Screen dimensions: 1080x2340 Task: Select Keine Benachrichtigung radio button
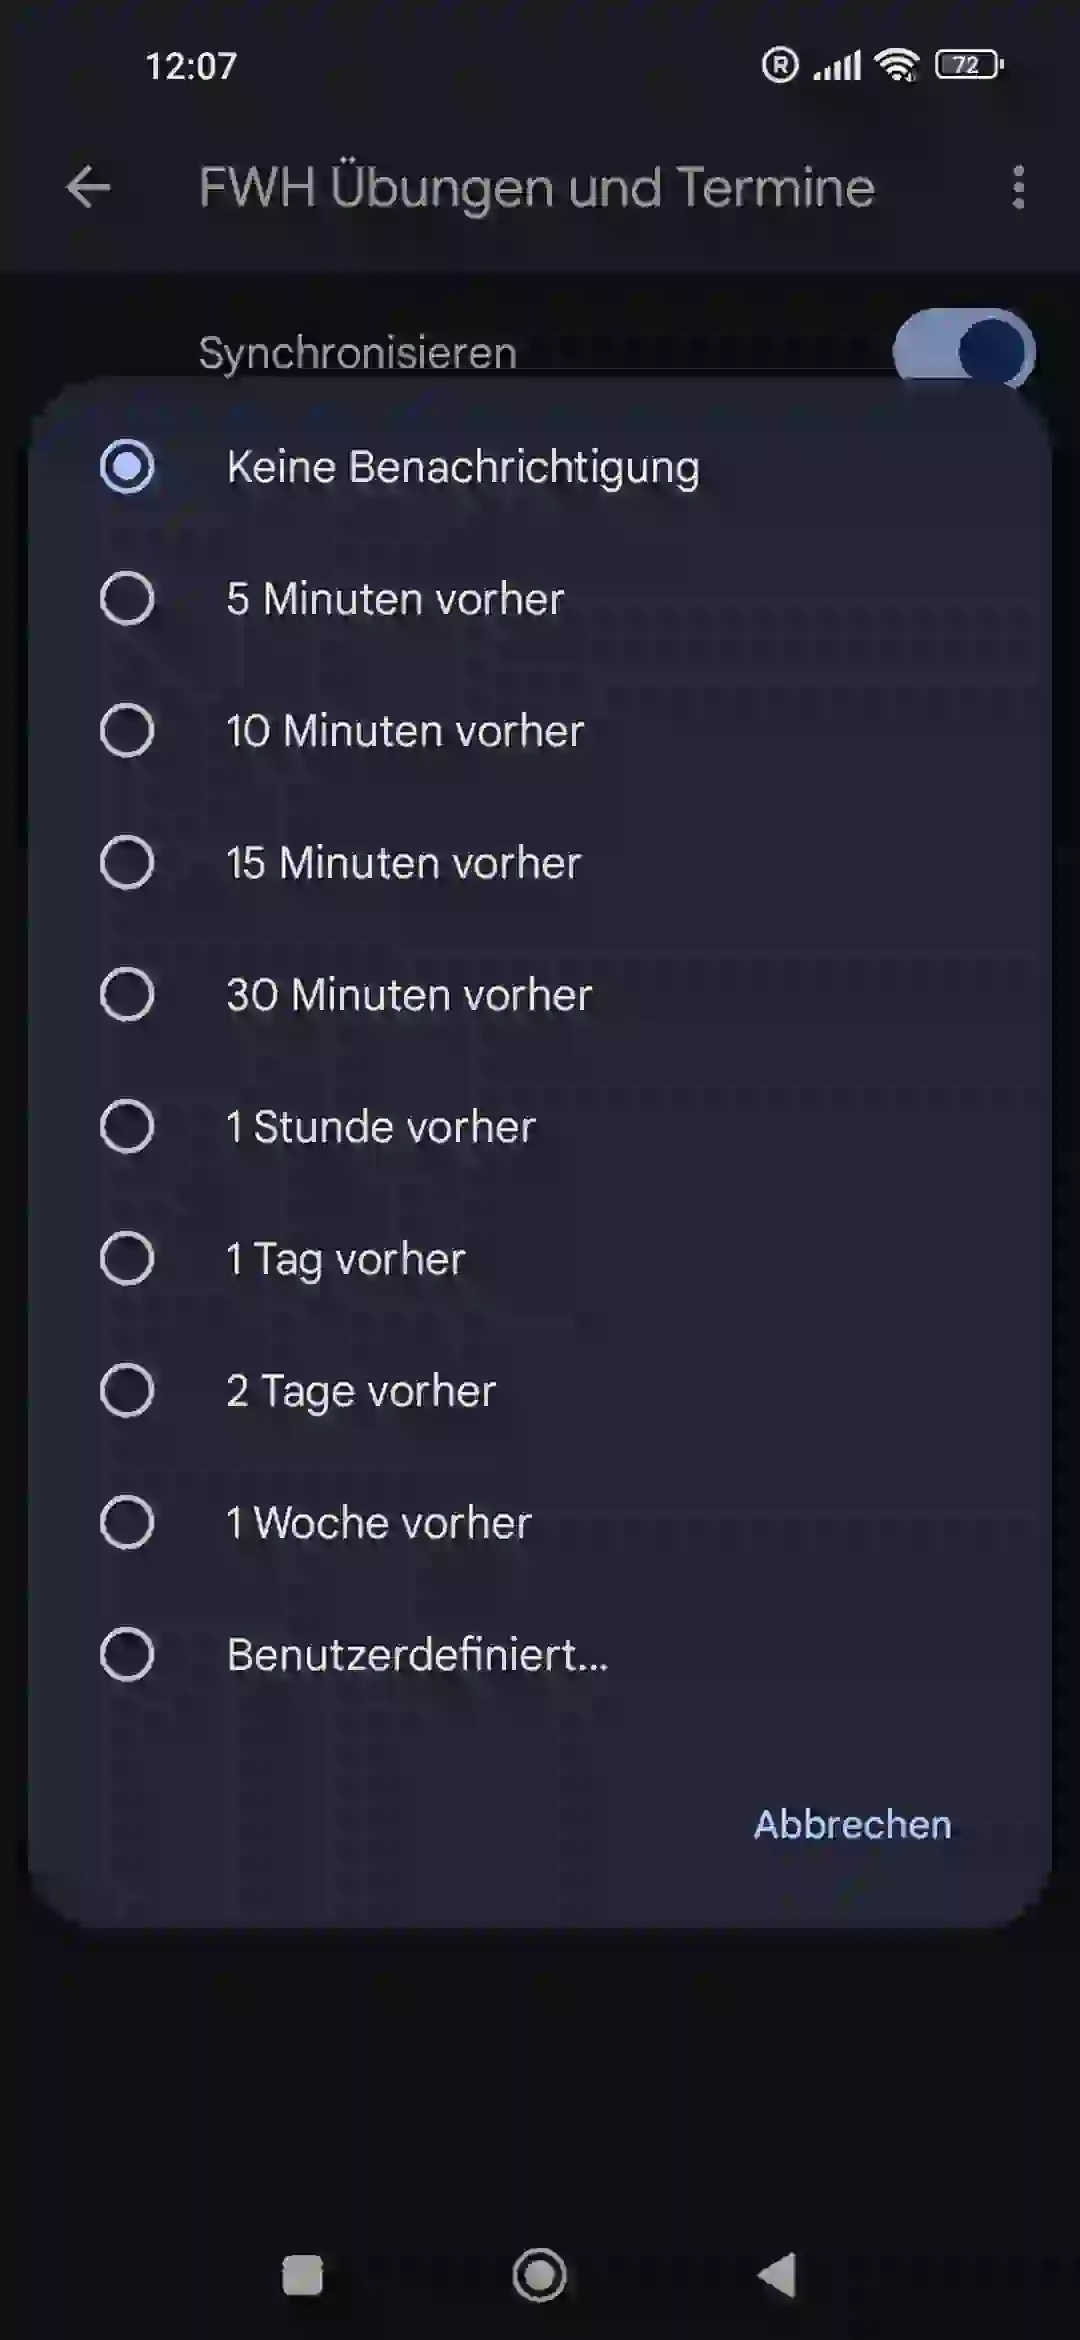coord(540,467)
